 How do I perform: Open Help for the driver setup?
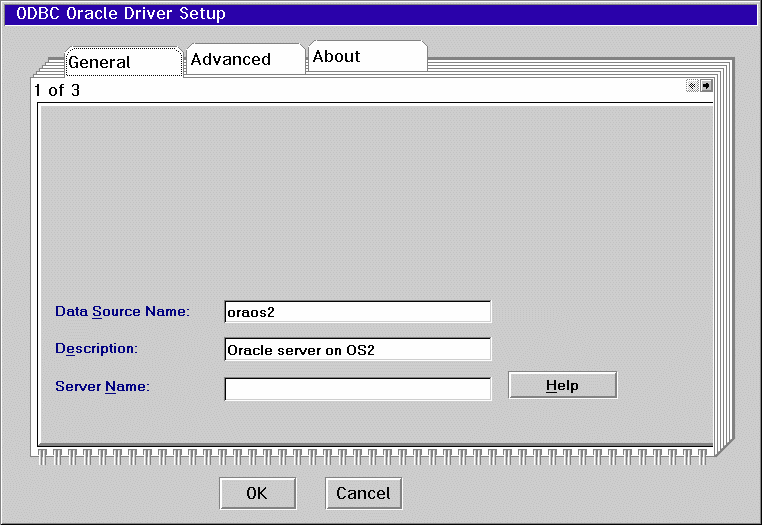(563, 385)
